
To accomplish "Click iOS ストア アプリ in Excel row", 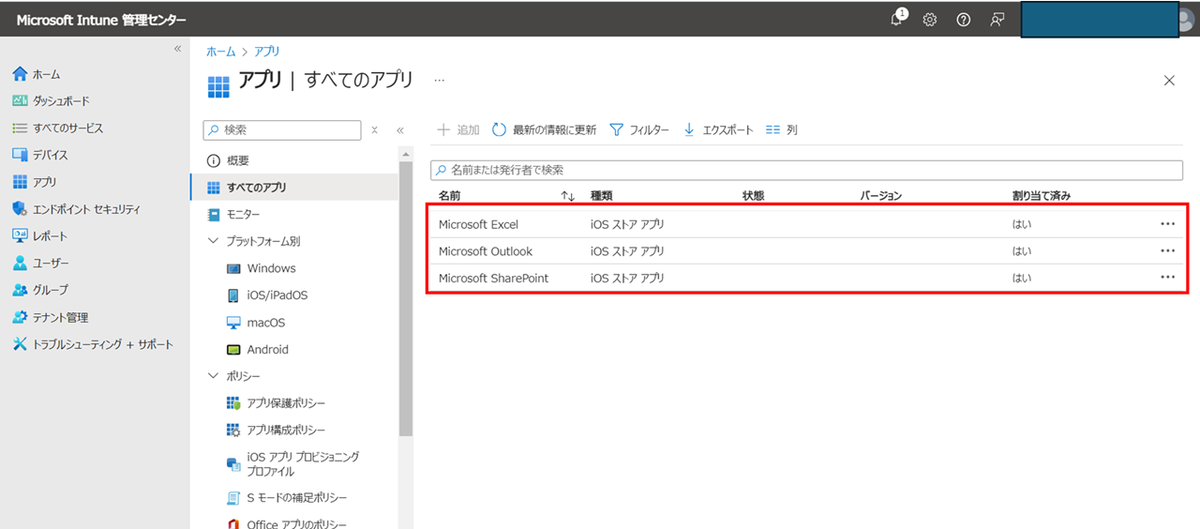I will tap(628, 224).
